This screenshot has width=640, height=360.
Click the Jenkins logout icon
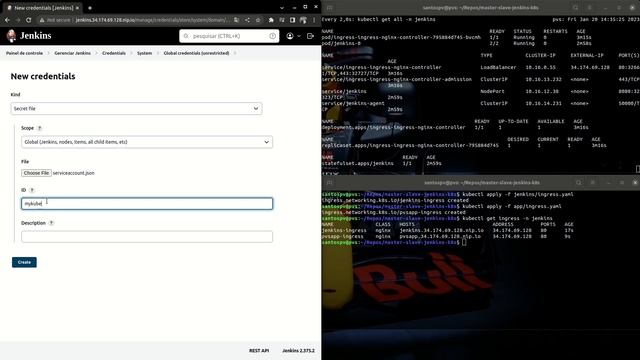click(310, 36)
